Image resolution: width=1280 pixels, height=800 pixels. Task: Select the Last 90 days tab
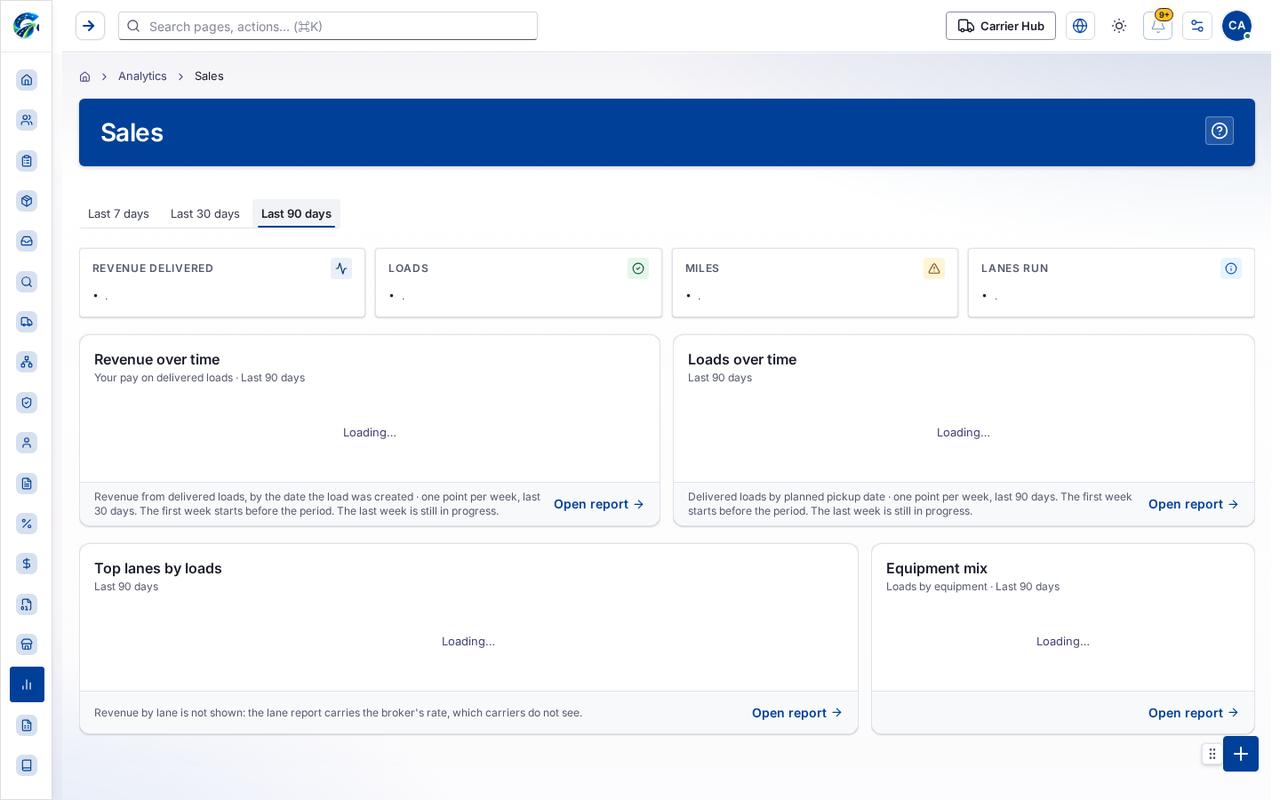point(296,214)
